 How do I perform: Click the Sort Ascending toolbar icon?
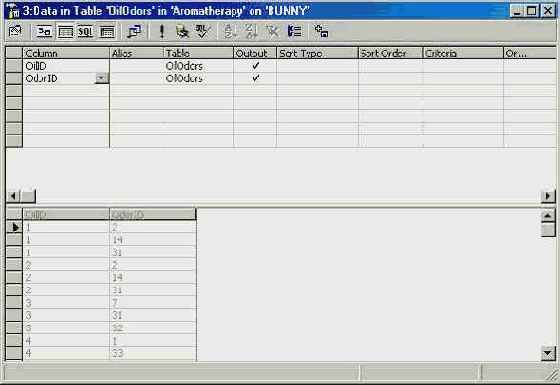pos(230,31)
